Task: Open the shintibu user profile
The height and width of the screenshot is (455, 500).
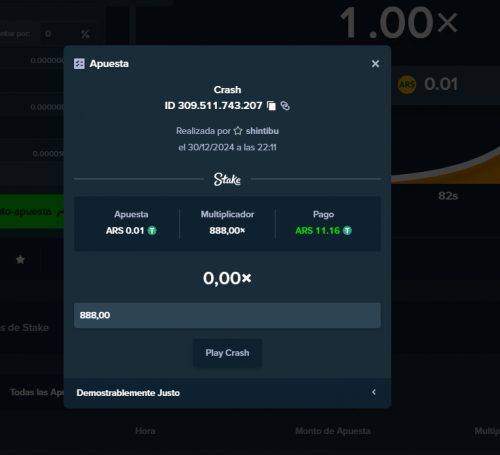Action: 262,131
